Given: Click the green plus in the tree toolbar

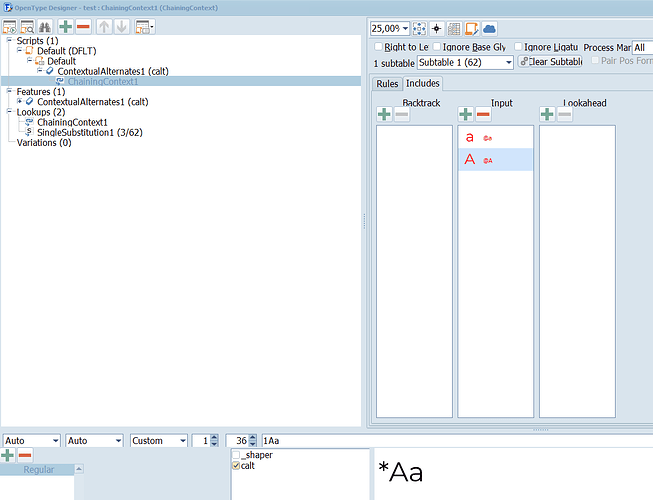Looking at the screenshot, I should (65, 27).
